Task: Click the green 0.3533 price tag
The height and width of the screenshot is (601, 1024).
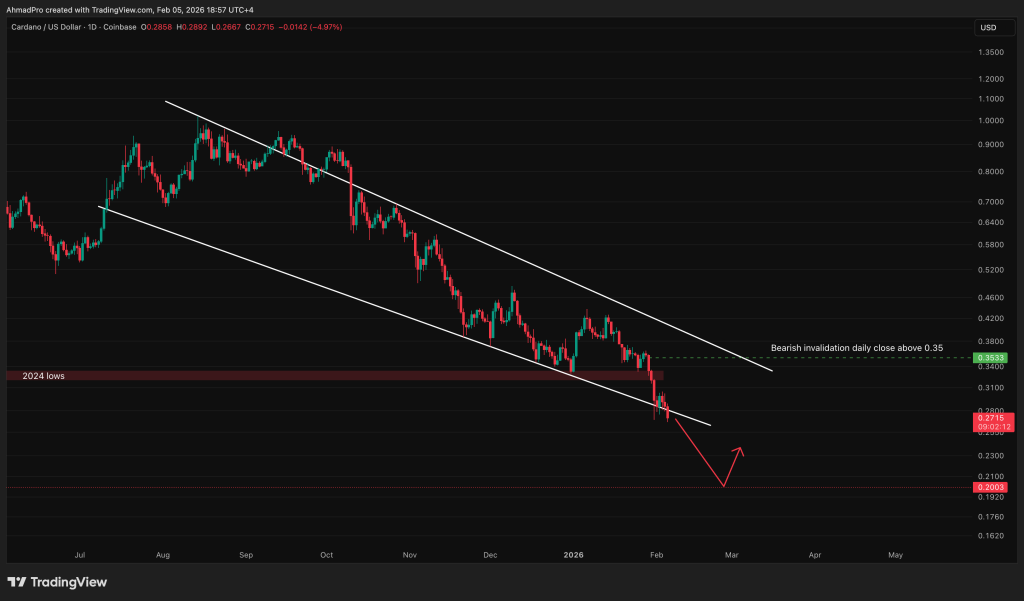Action: [990, 358]
